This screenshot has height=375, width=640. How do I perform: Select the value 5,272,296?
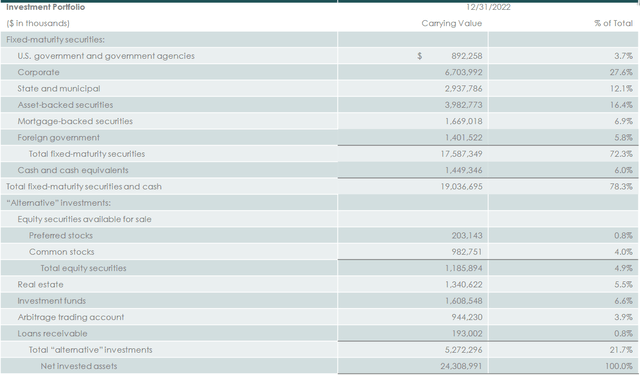click(463, 350)
